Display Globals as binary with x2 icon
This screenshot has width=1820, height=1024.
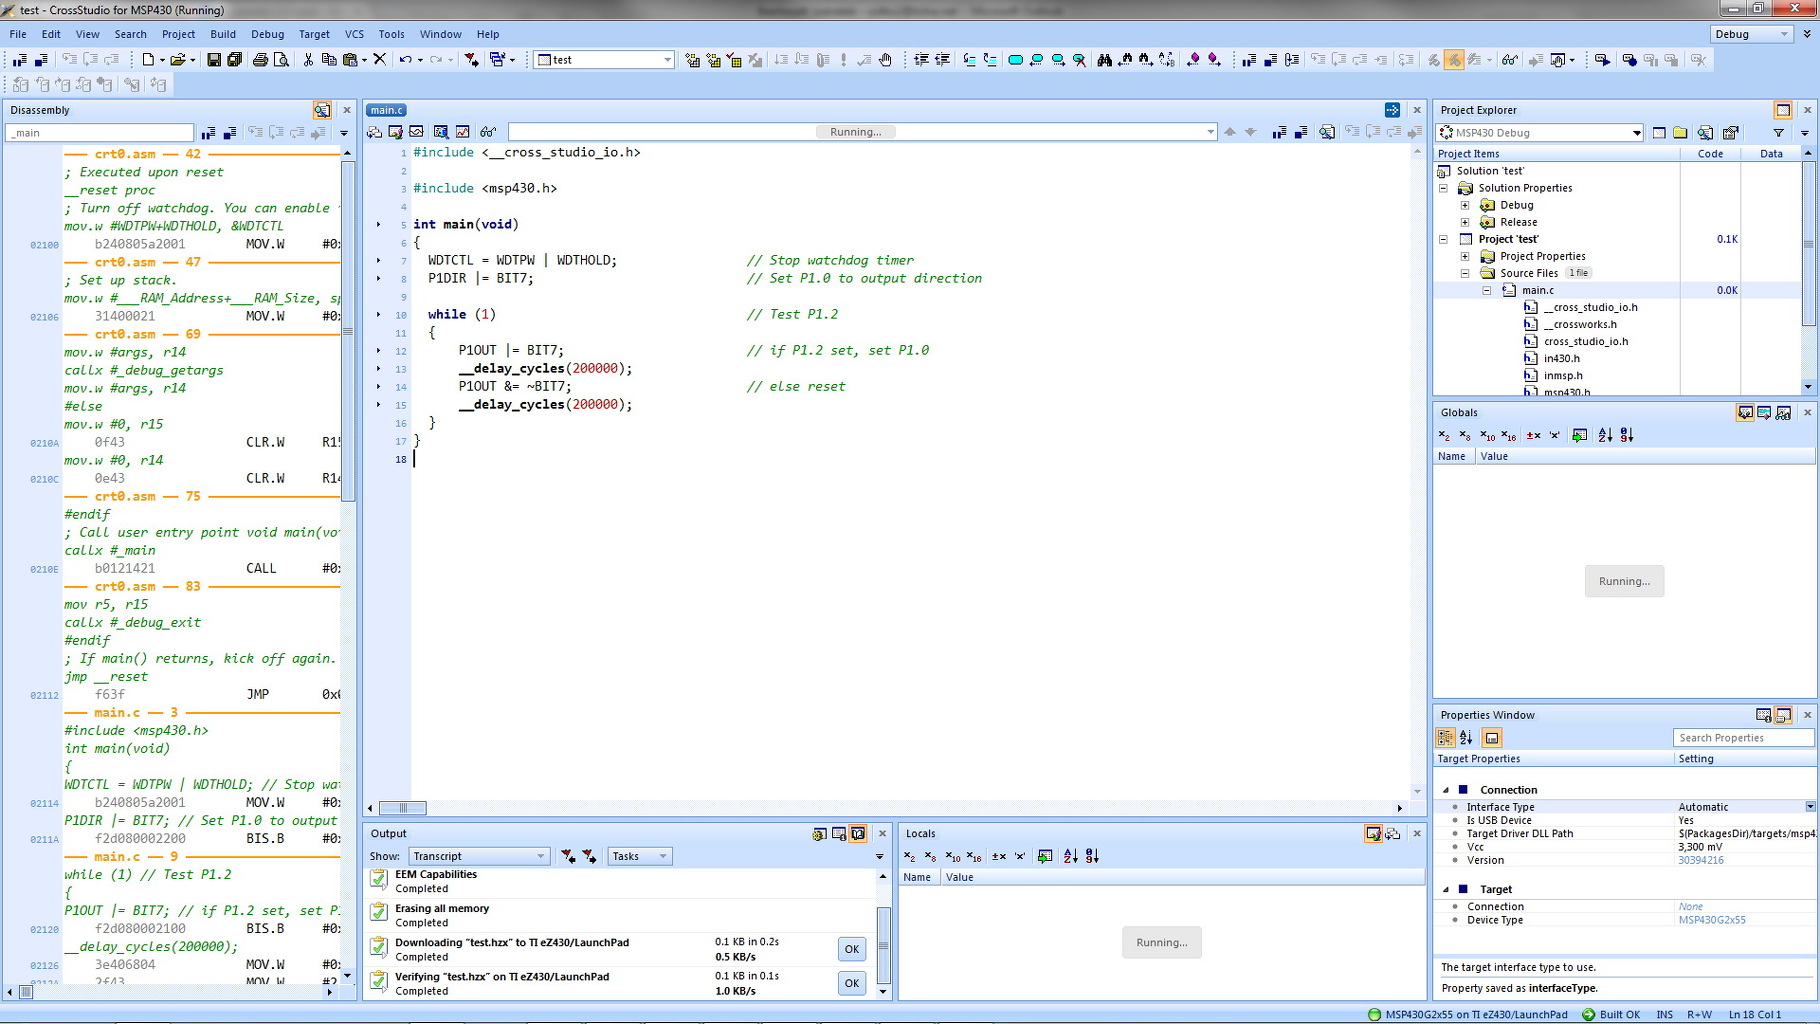[1444, 435]
